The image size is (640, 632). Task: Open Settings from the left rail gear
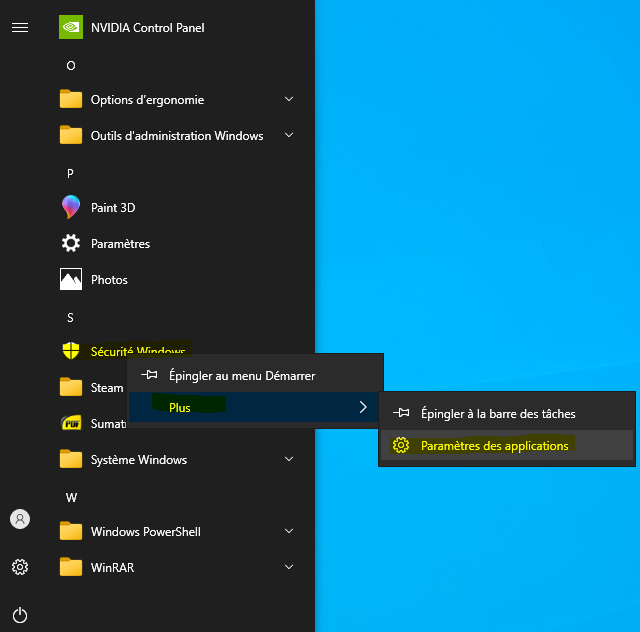pos(20,567)
